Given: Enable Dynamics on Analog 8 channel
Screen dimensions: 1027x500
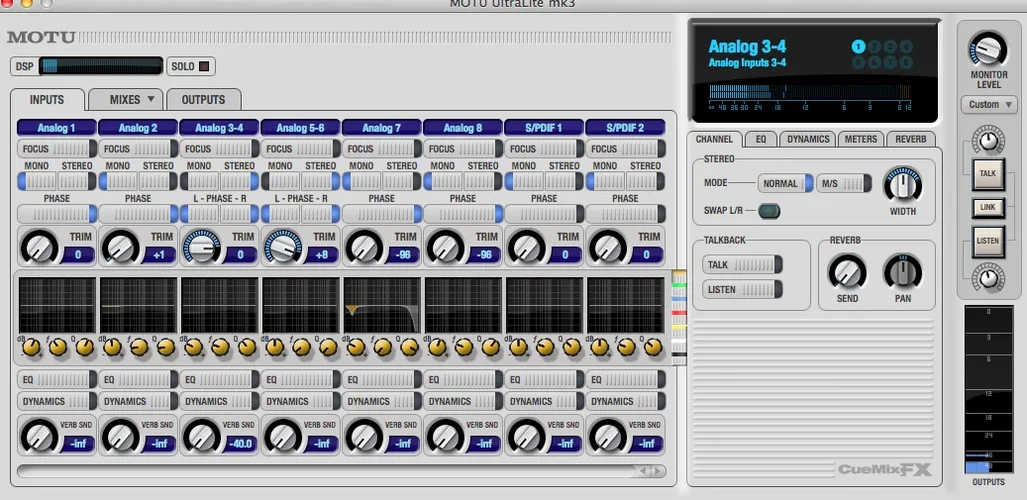Looking at the screenshot, I should pos(463,401).
